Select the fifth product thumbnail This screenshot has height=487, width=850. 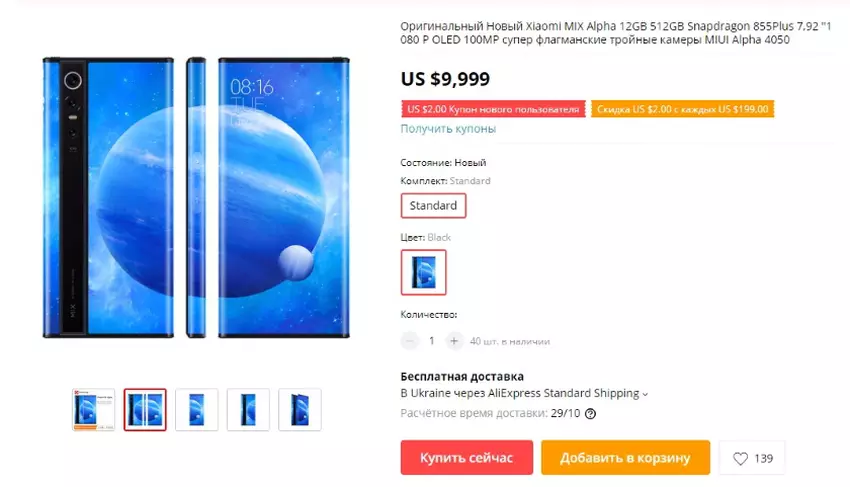pyautogui.click(x=300, y=410)
